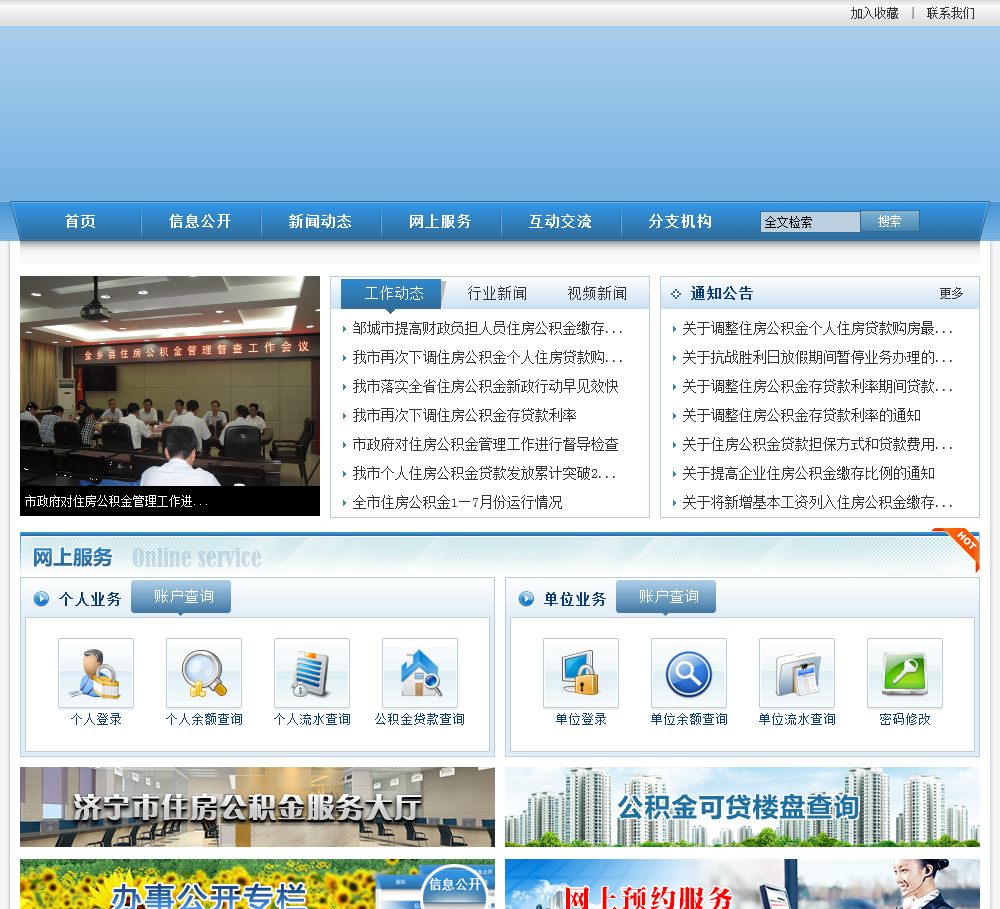The height and width of the screenshot is (909, 1000).
Task: Open the 公积金贷款查询 house icon
Action: [x=420, y=673]
